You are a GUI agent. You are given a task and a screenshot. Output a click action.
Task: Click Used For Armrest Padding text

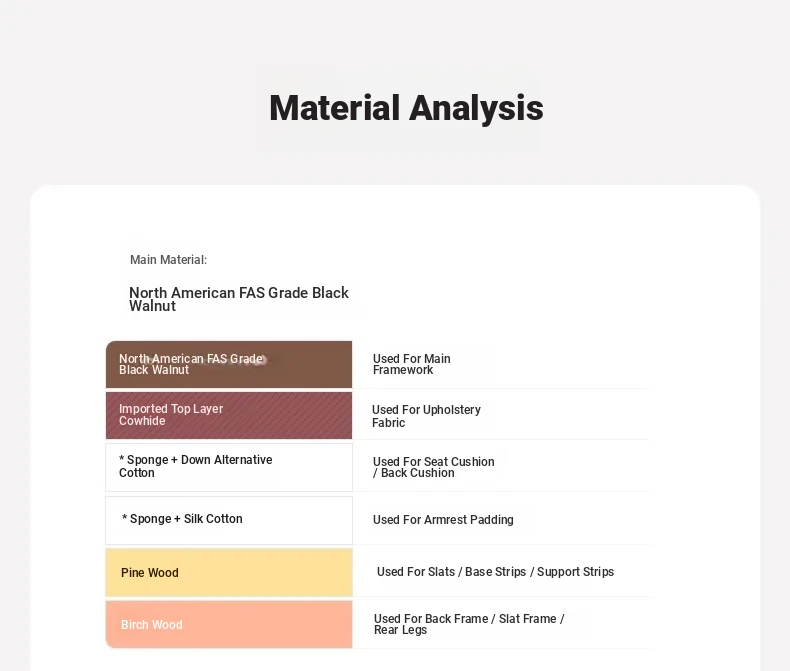tap(443, 520)
